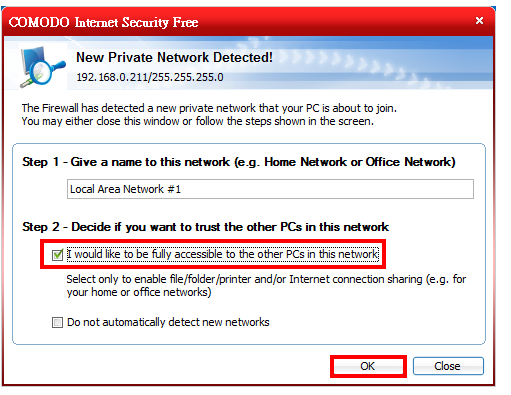511x395 pixels.
Task: Click the 'Step 1 - Give a name' heading
Action: (x=239, y=162)
